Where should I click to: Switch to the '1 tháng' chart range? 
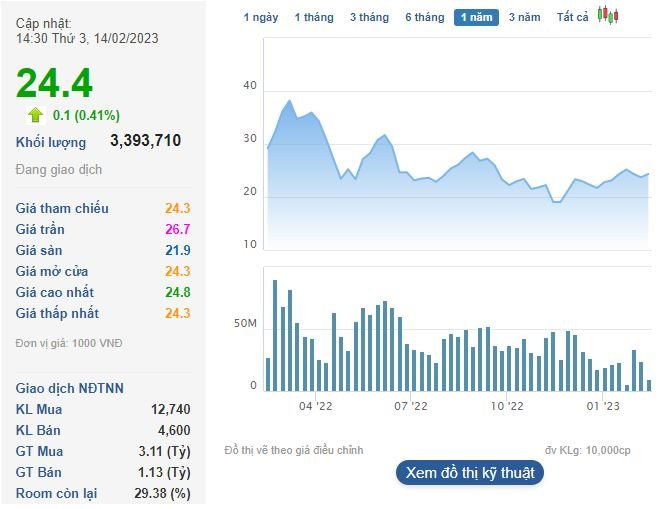coord(313,17)
